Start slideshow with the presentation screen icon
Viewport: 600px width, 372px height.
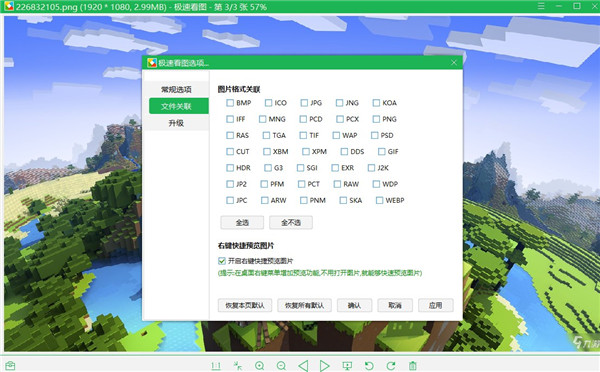(x=347, y=366)
